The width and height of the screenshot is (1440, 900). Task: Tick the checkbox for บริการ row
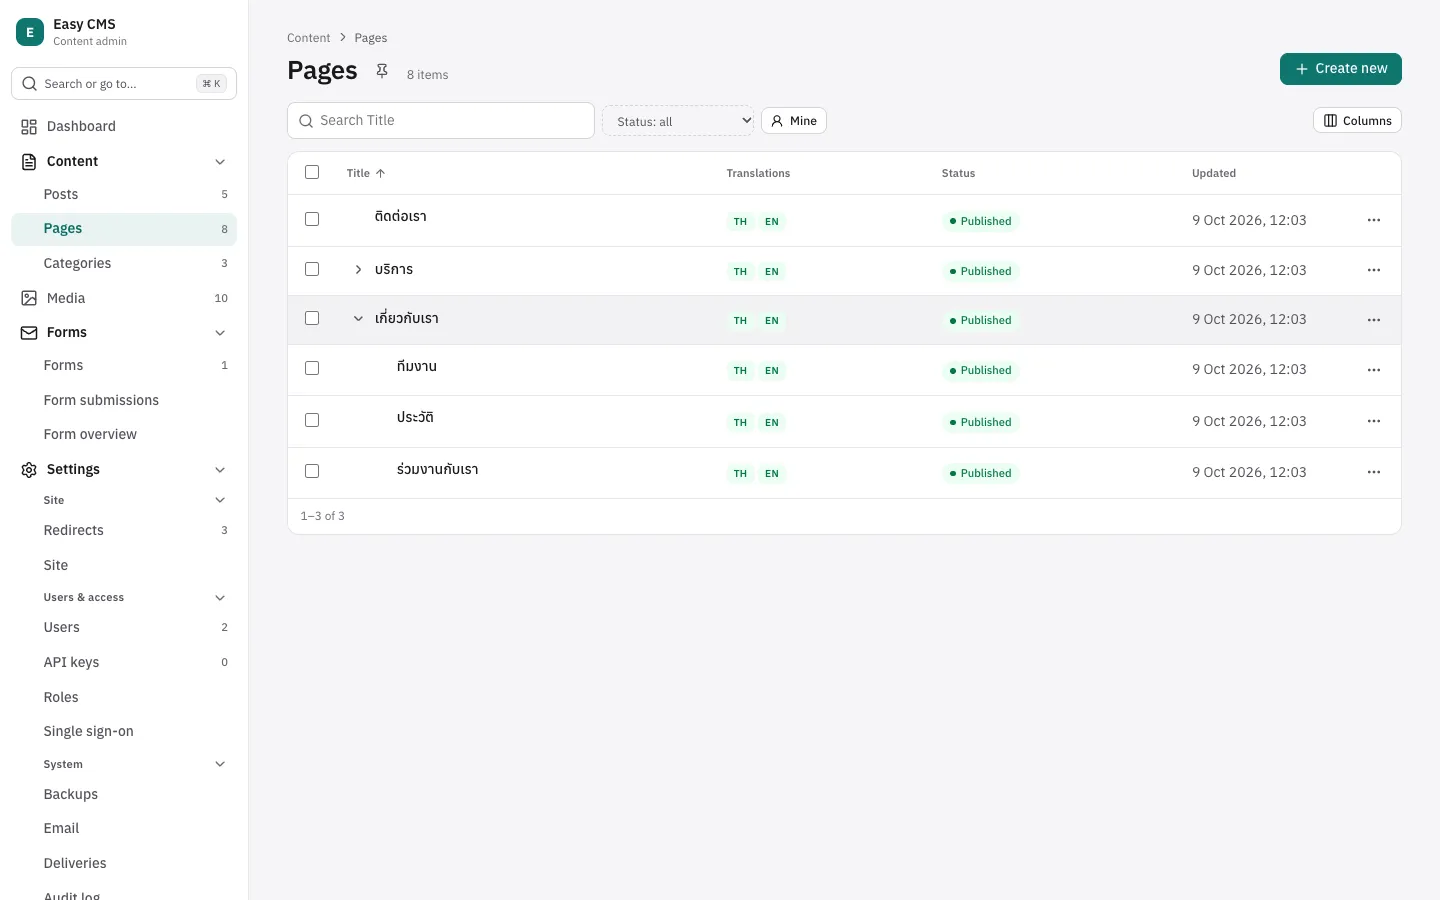pyautogui.click(x=312, y=269)
